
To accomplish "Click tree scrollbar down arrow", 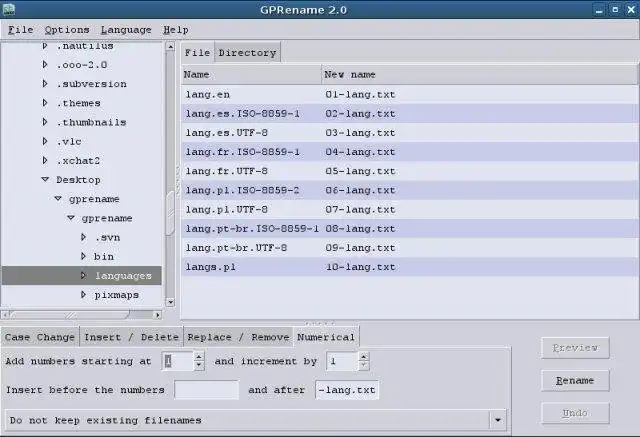I will (x=171, y=302).
